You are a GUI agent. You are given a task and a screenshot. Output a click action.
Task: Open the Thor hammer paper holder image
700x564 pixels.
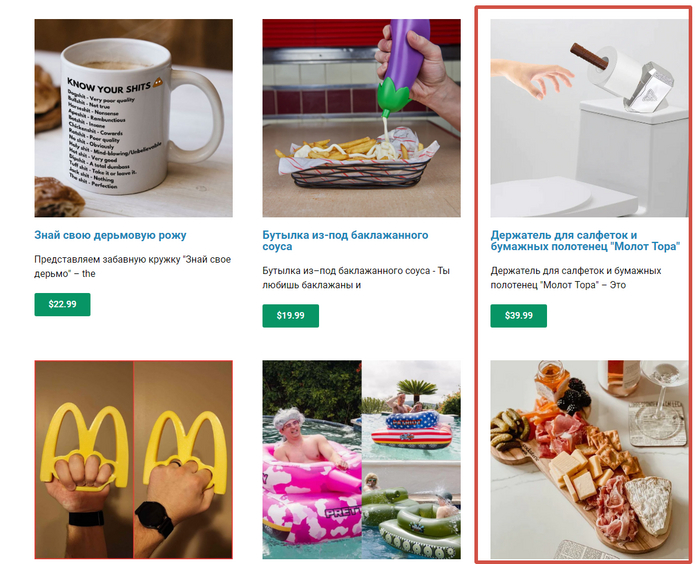[589, 118]
